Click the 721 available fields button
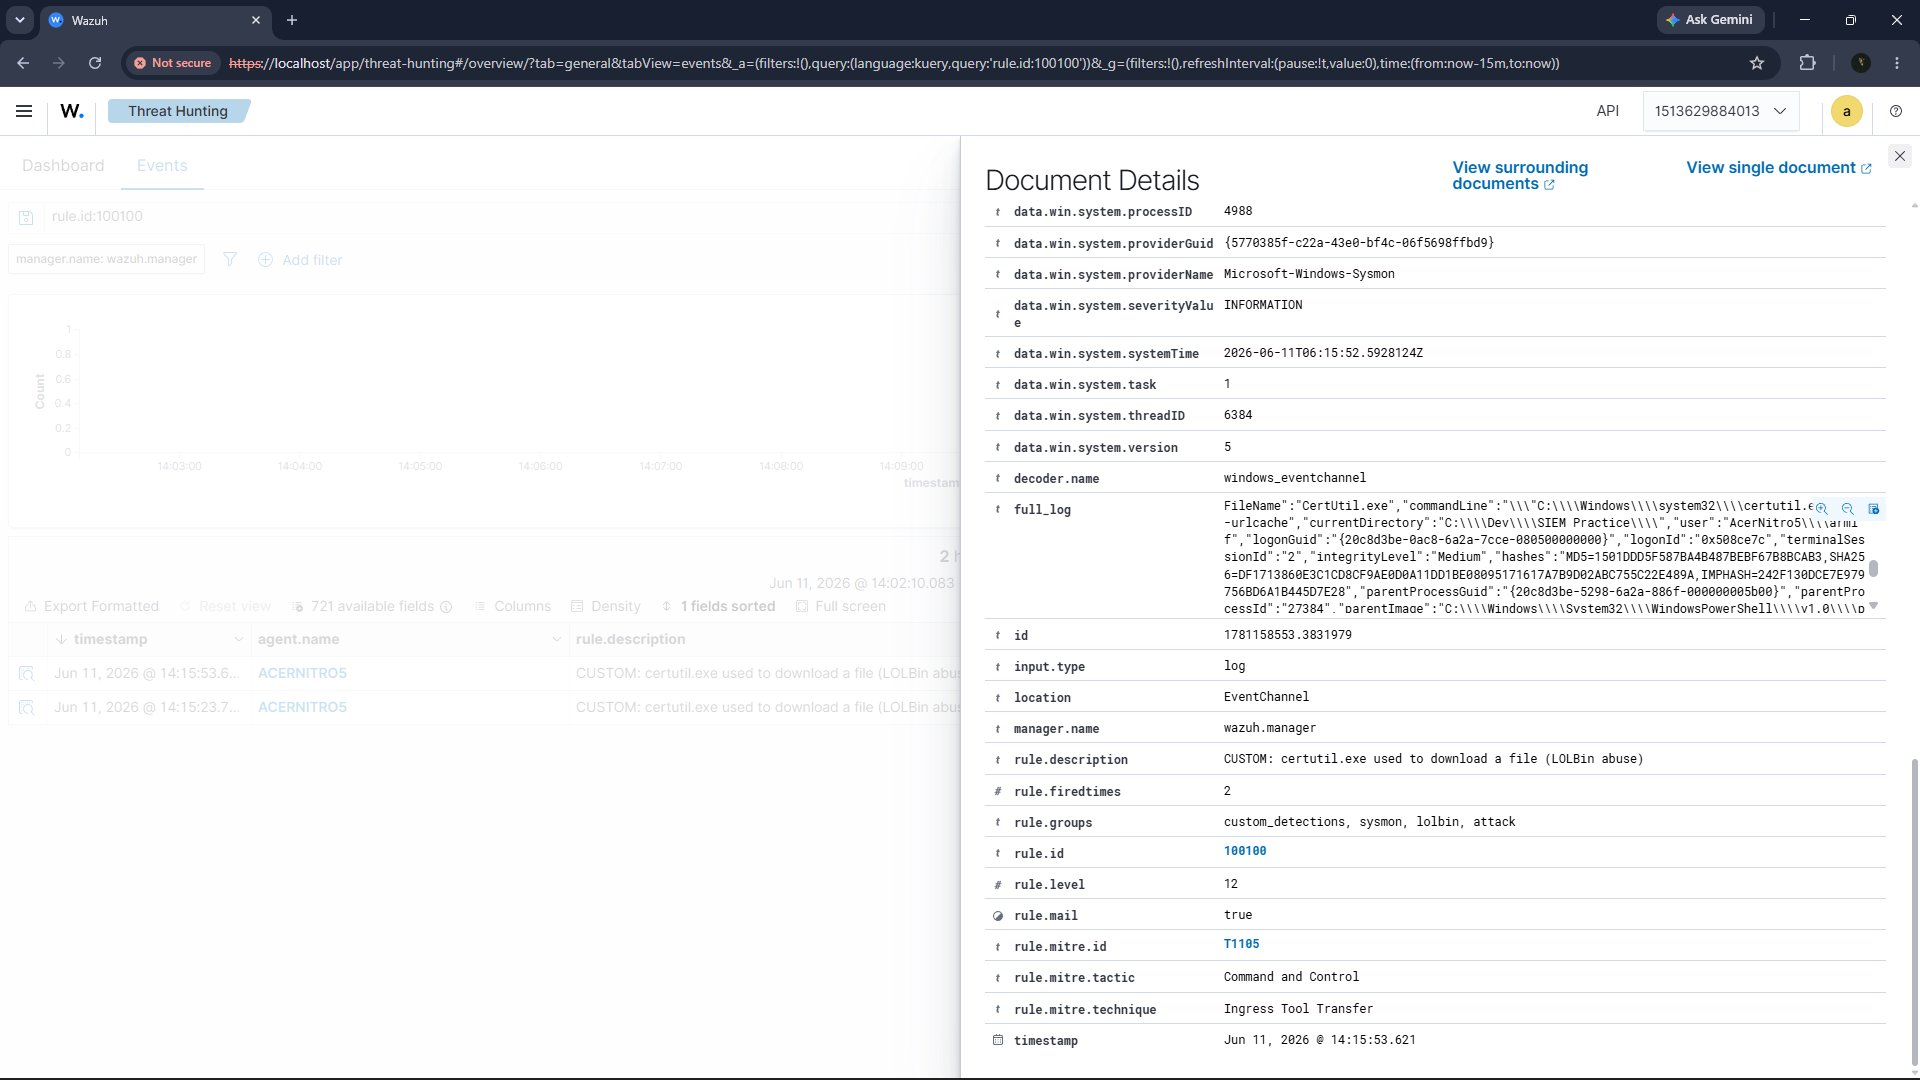This screenshot has height=1080, width=1920. 372,606
